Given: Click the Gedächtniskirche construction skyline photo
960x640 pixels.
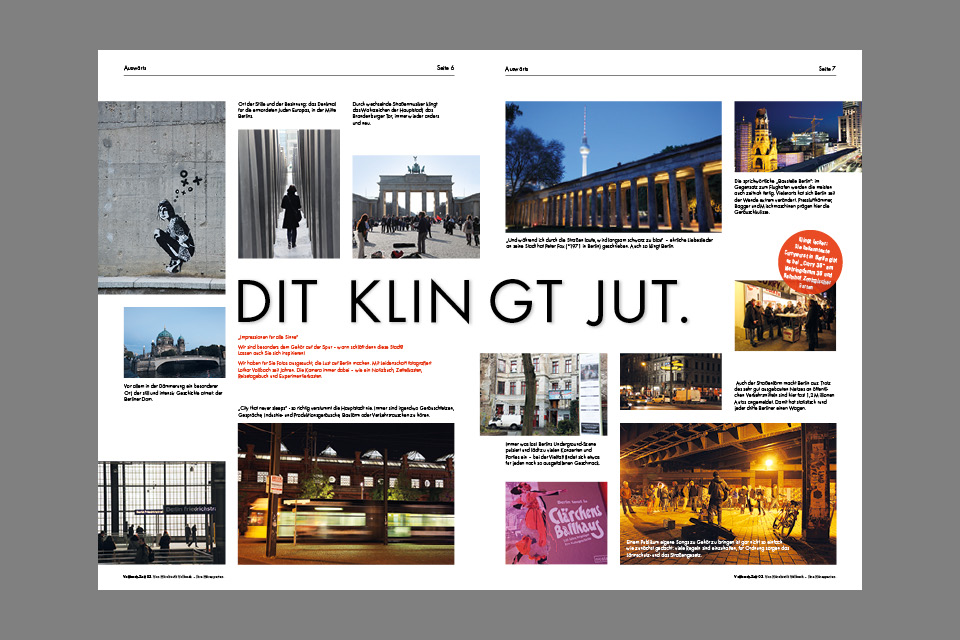Looking at the screenshot, I should 797,136.
